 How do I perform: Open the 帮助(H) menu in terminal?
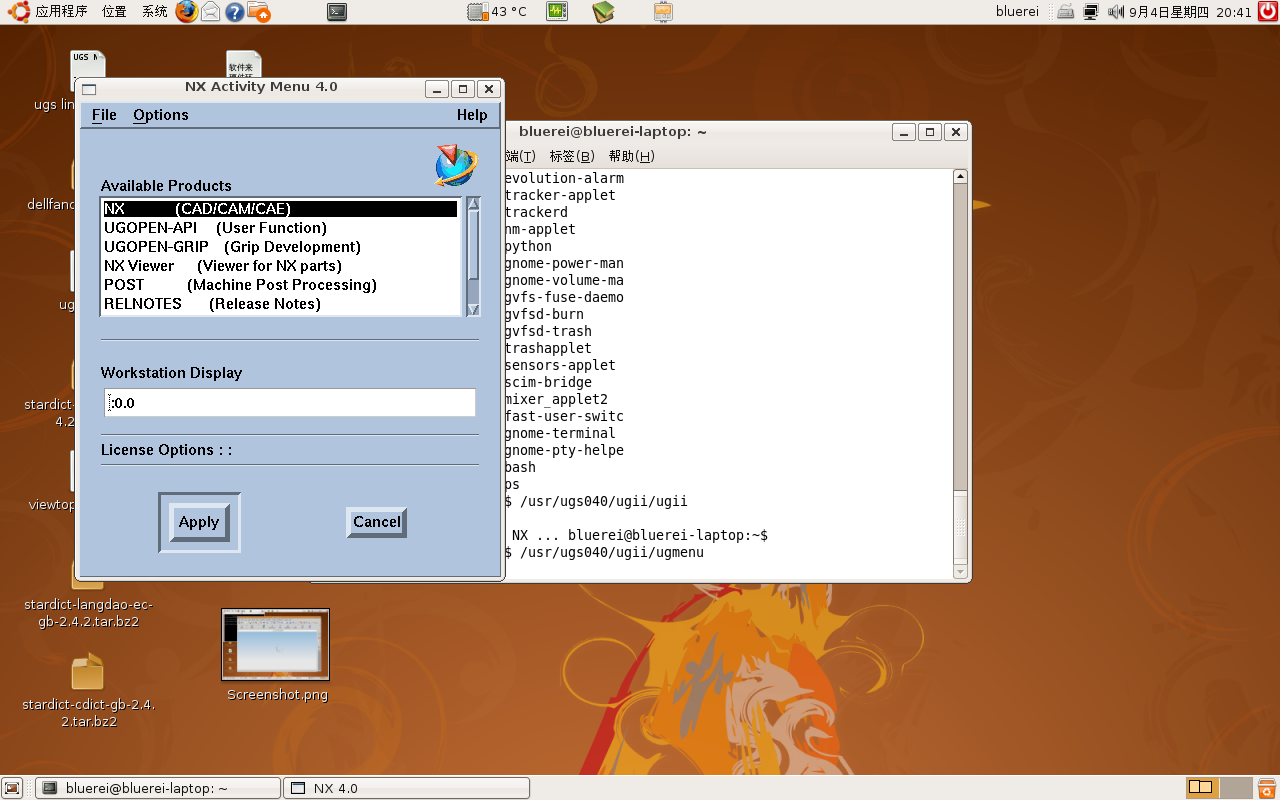coord(631,156)
